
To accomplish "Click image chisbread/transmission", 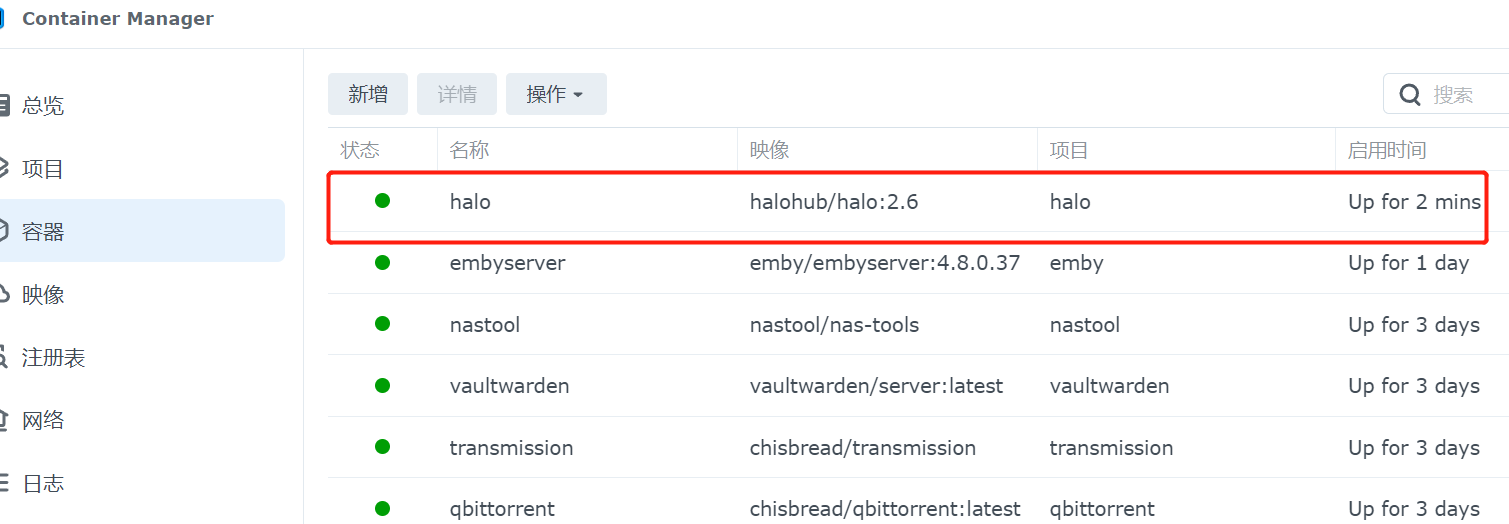I will (x=862, y=447).
